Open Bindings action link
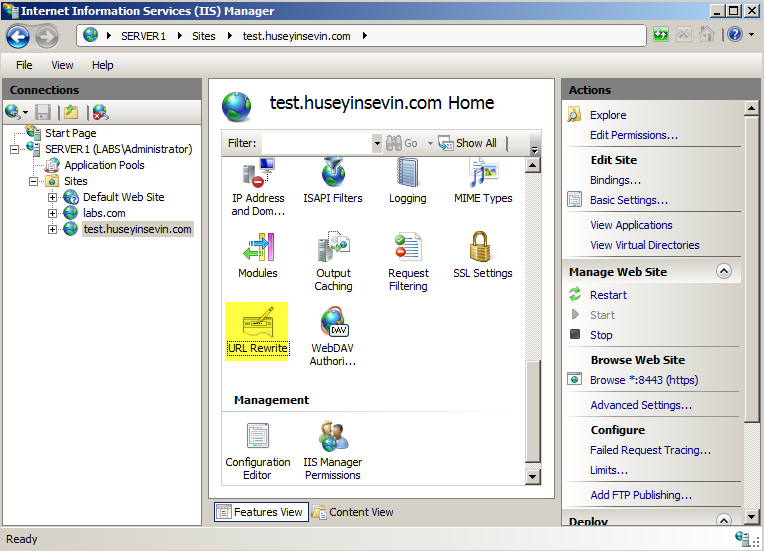 pyautogui.click(x=615, y=180)
